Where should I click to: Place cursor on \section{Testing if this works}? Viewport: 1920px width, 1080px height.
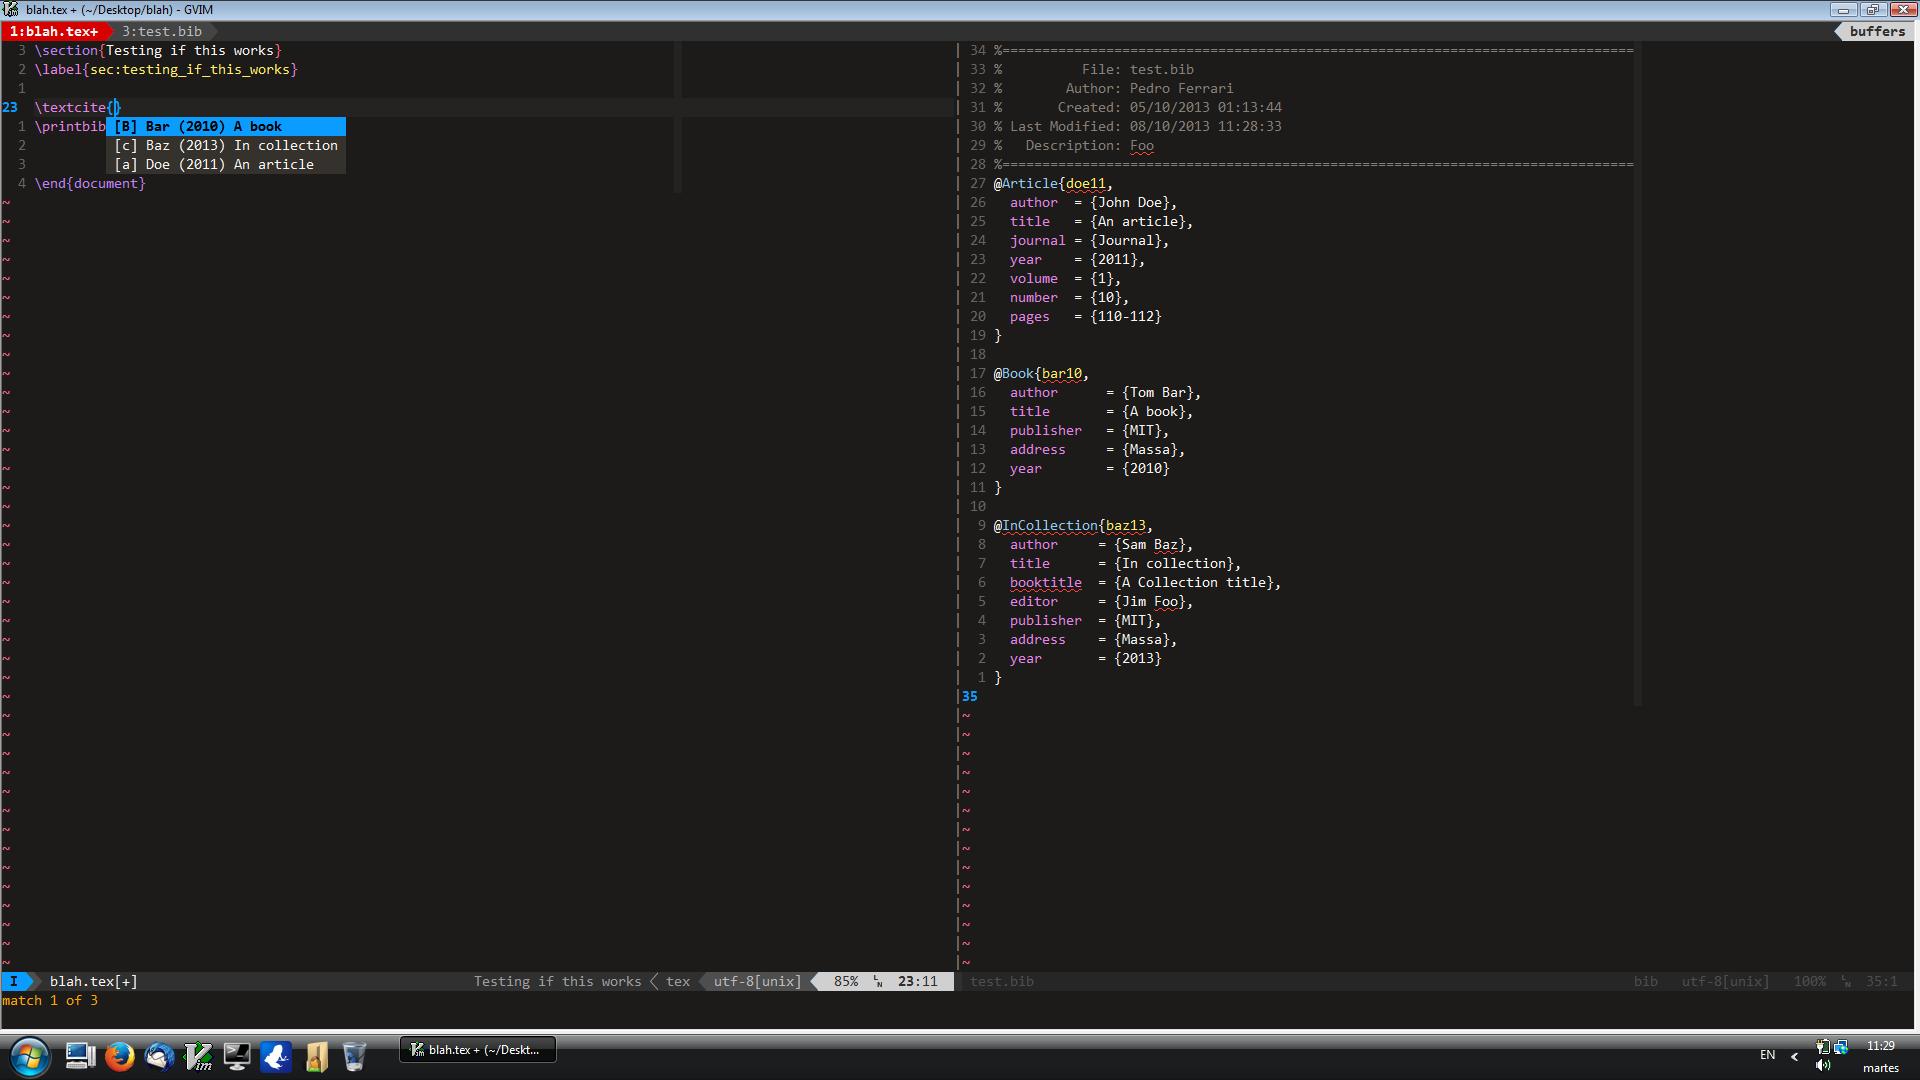point(158,50)
